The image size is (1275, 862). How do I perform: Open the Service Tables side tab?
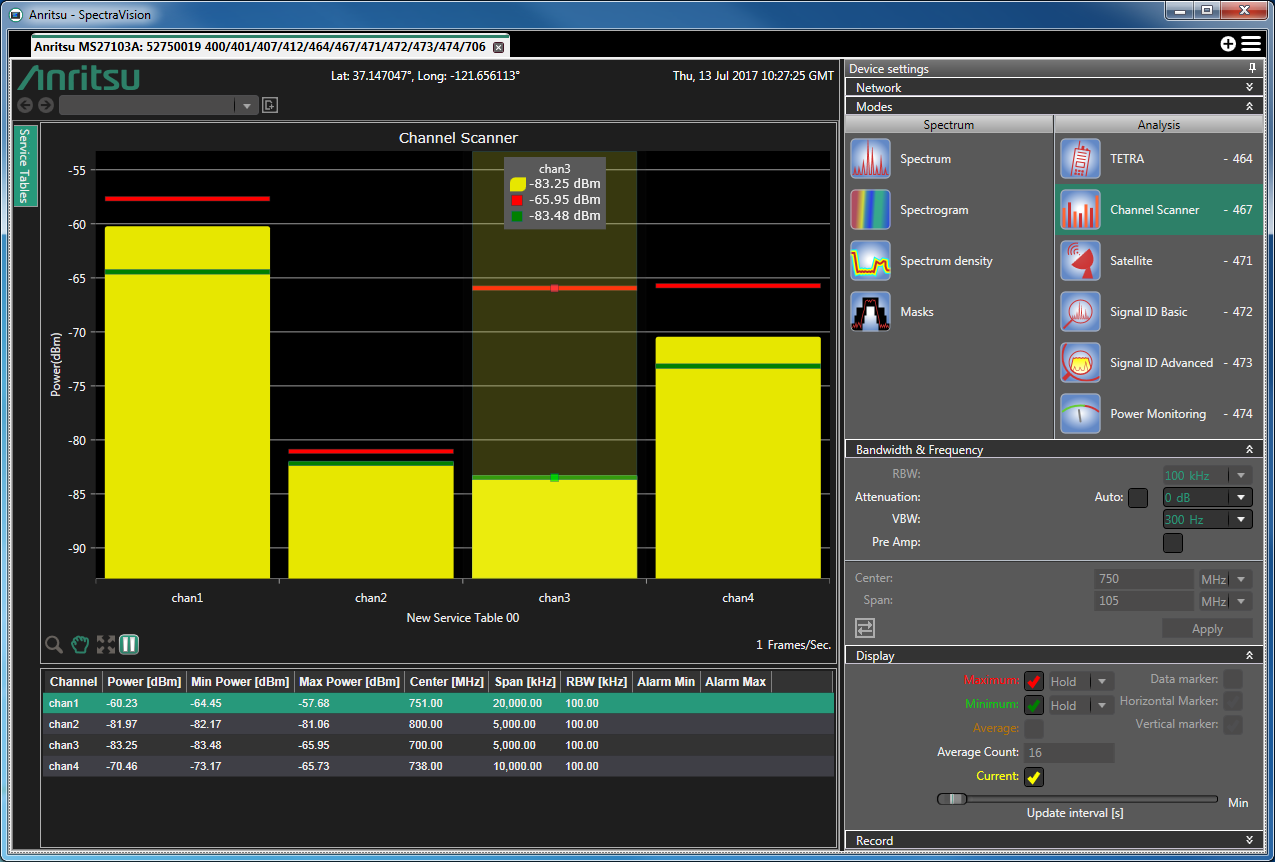[26, 165]
